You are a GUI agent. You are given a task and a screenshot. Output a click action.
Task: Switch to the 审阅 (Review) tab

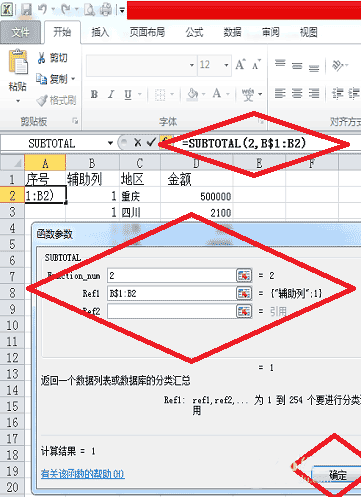pos(270,32)
